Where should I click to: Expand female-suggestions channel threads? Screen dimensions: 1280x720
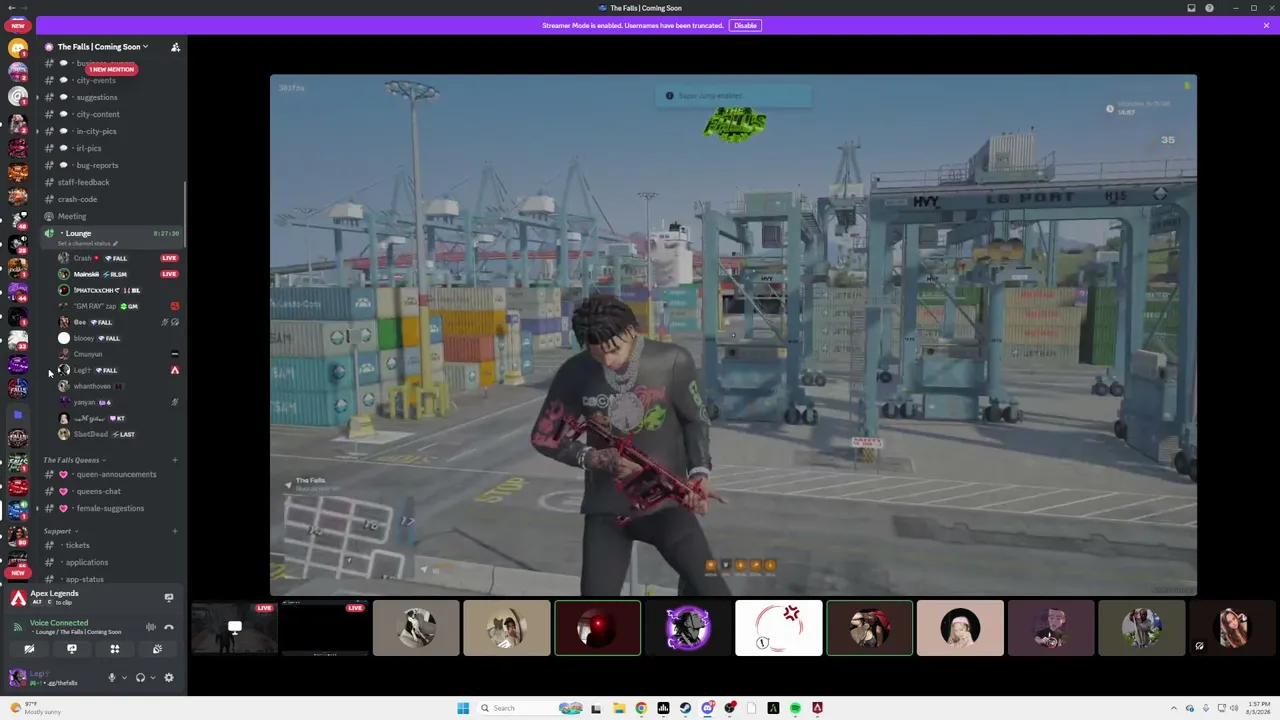(x=37, y=508)
